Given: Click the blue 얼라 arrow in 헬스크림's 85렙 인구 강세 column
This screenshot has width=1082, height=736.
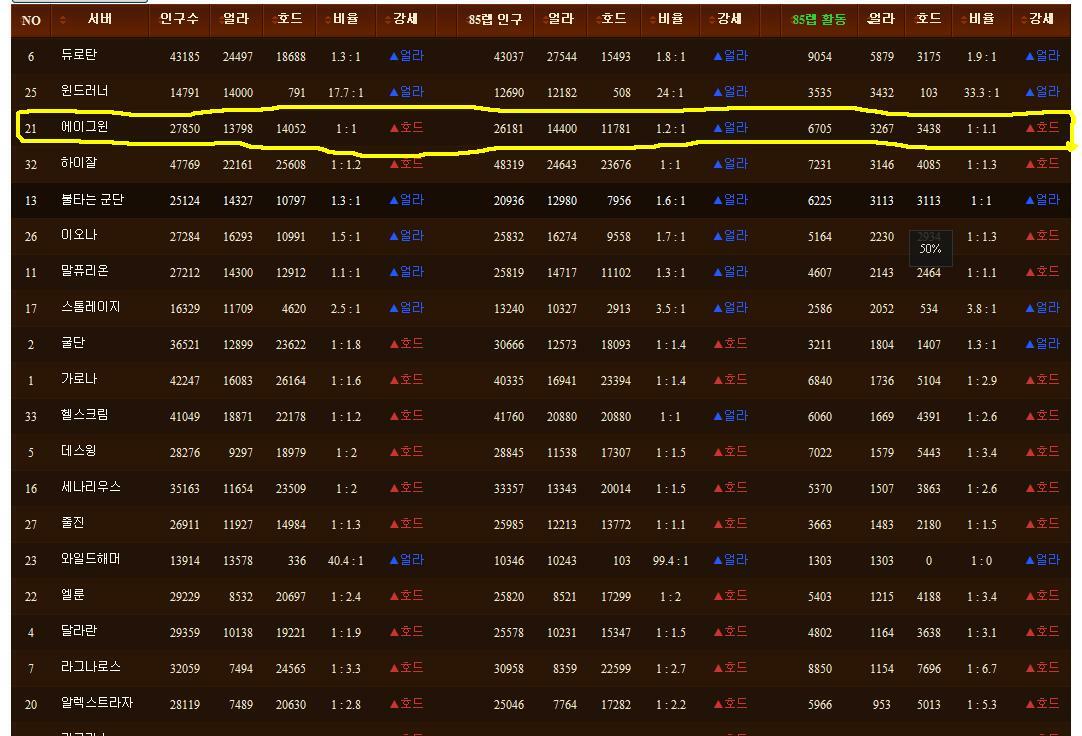Looking at the screenshot, I should pos(730,416).
